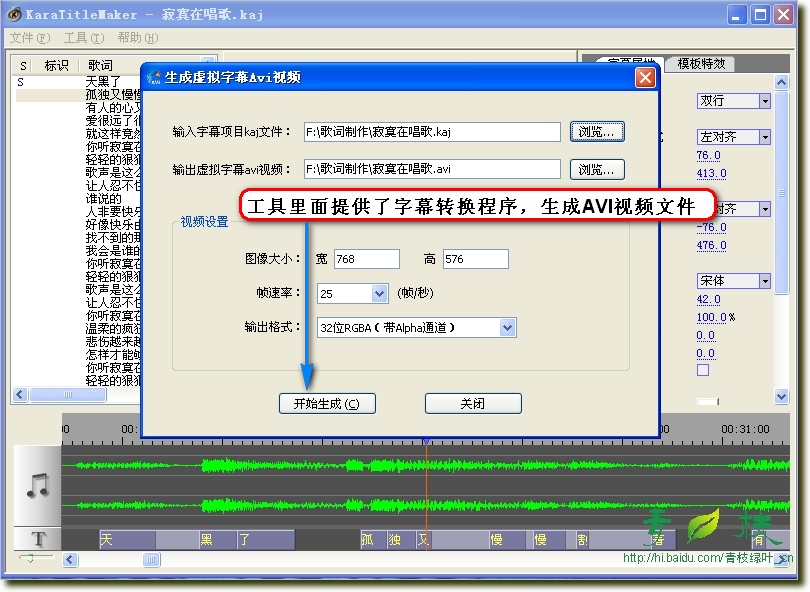This screenshot has width=810, height=592.
Task: Click the upper green waveform channel
Action: tap(426, 465)
